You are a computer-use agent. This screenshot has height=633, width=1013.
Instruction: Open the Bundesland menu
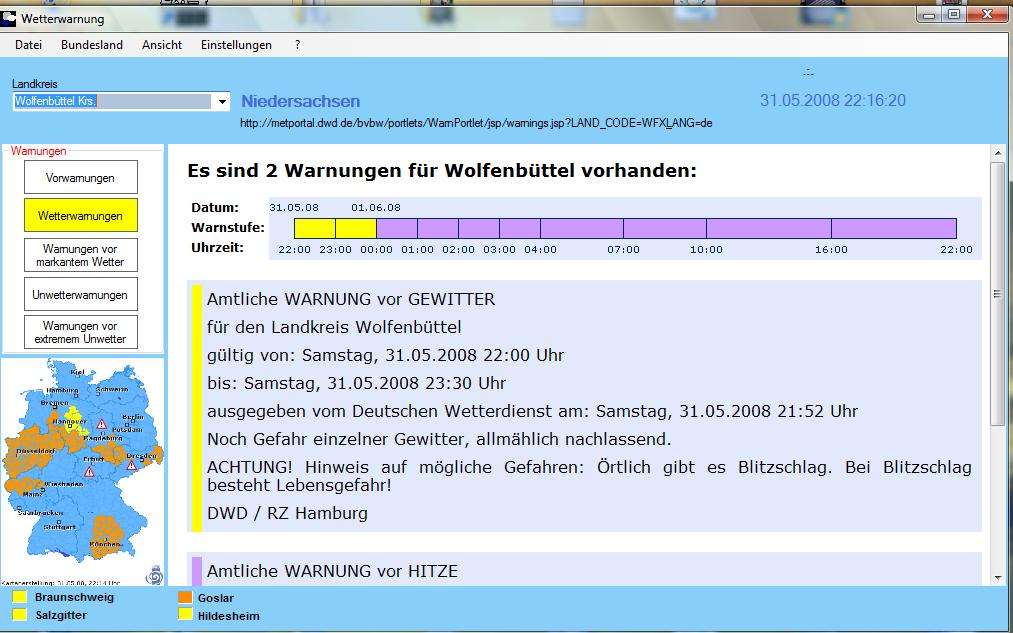92,45
